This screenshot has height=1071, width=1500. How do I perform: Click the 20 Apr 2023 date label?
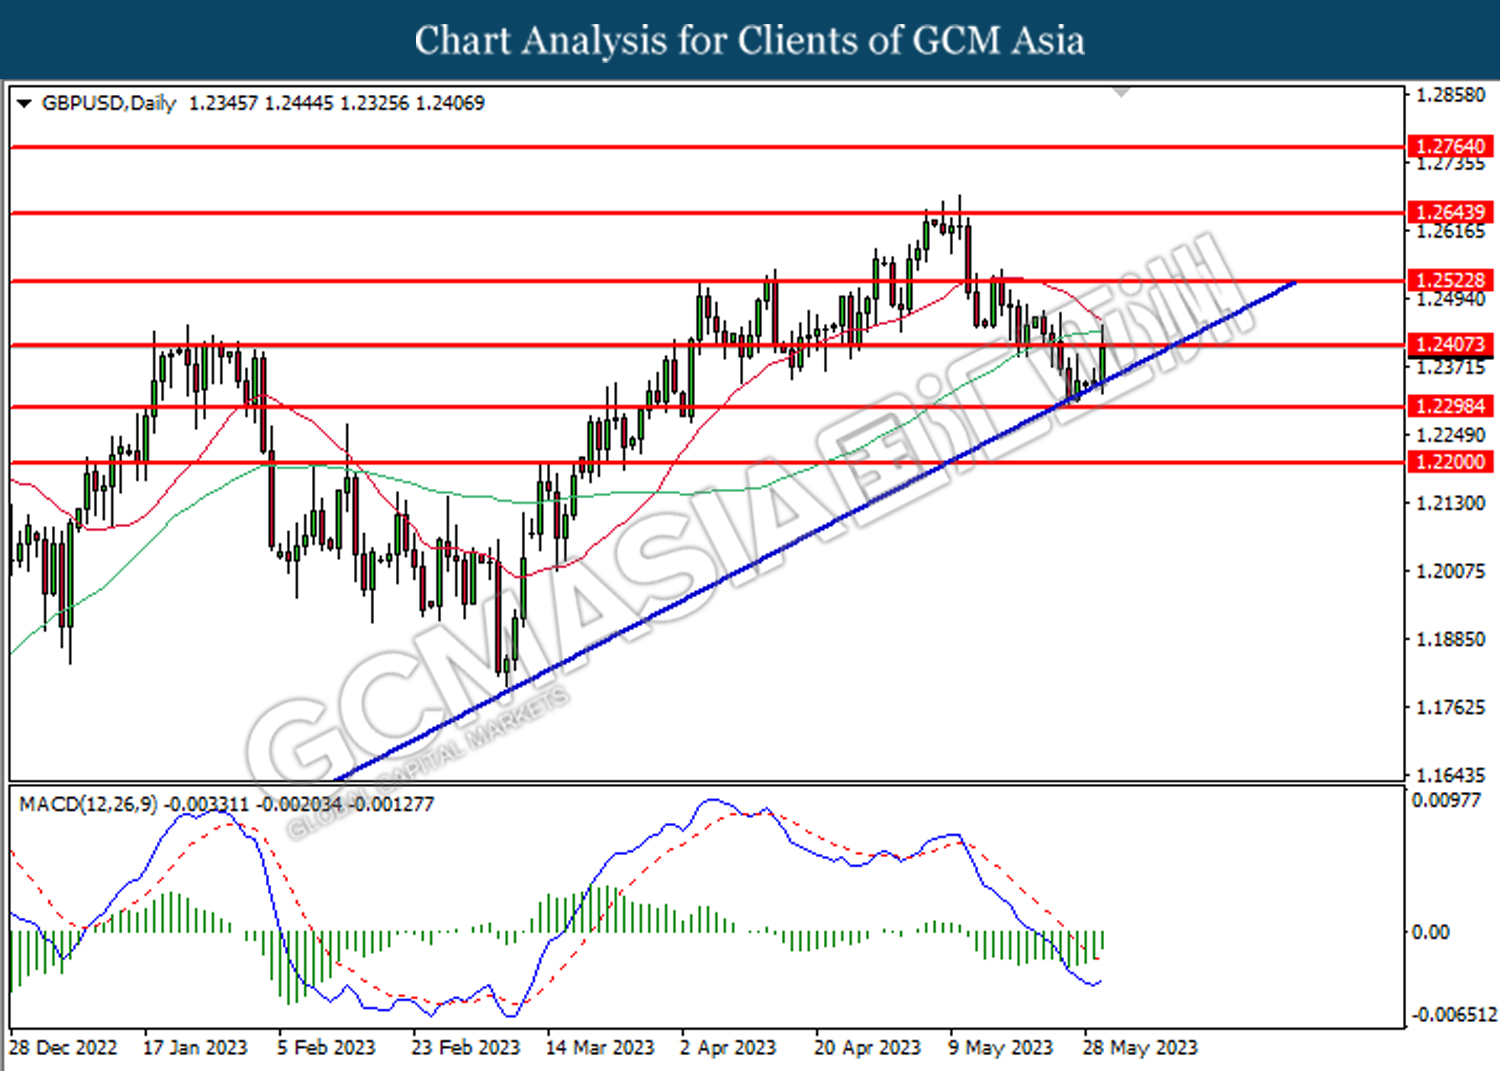[x=867, y=1047]
